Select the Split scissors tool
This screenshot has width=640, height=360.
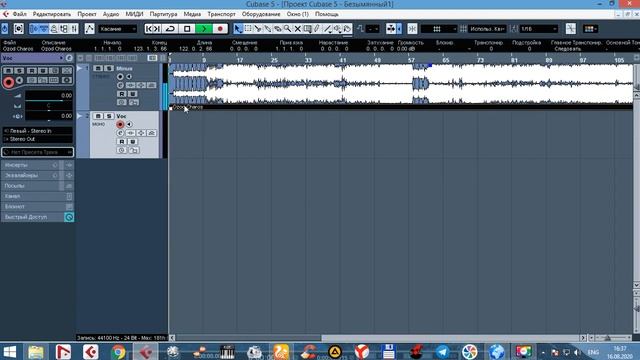pos(258,29)
